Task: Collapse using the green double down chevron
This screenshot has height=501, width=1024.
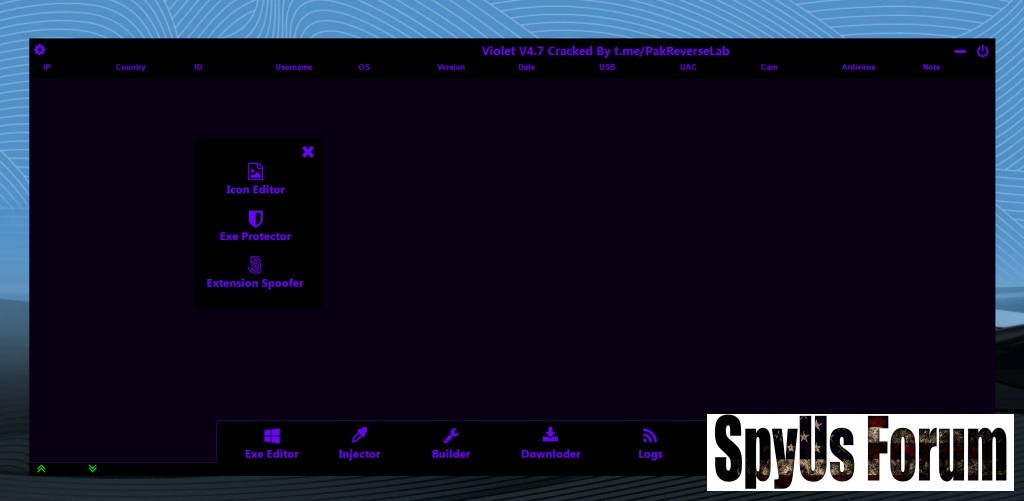Action: tap(92, 468)
